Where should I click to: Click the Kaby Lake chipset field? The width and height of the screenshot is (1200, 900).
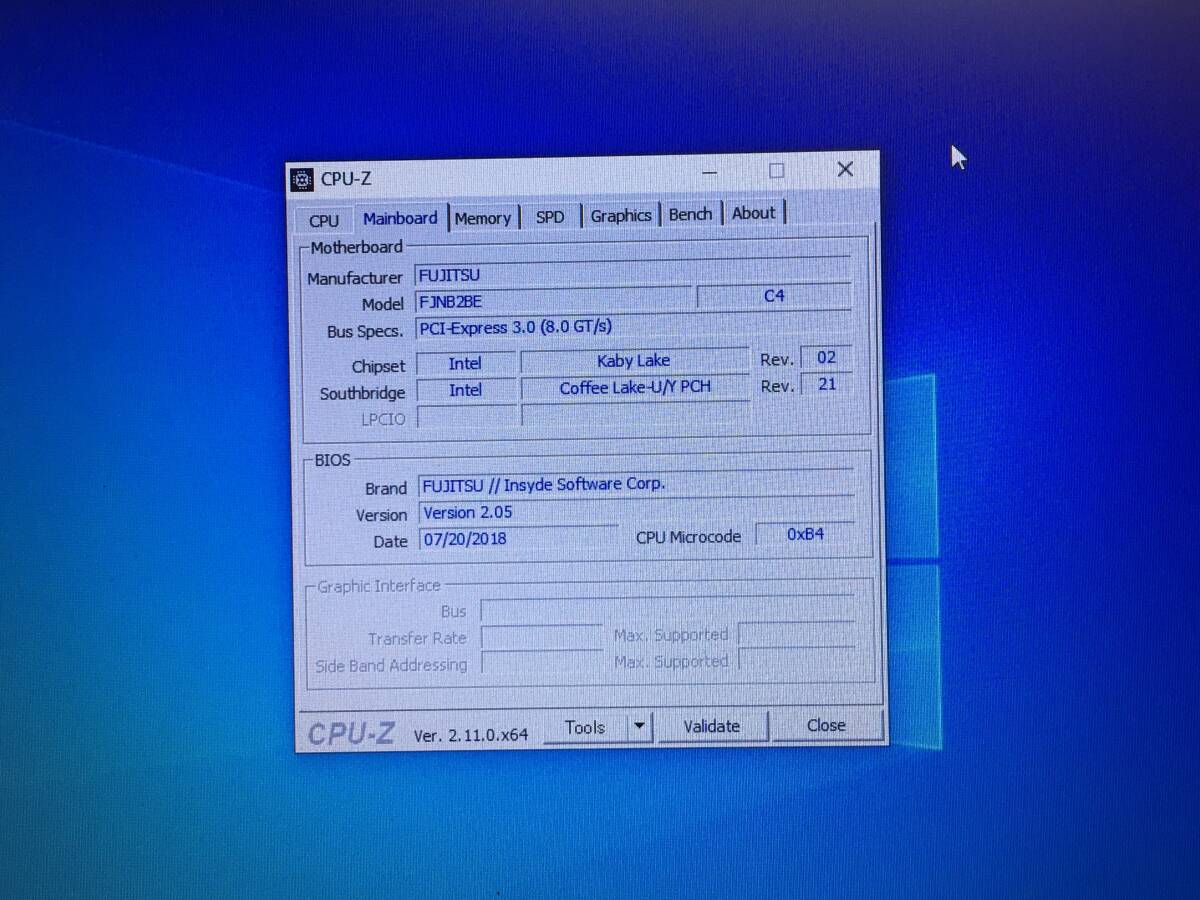click(634, 361)
